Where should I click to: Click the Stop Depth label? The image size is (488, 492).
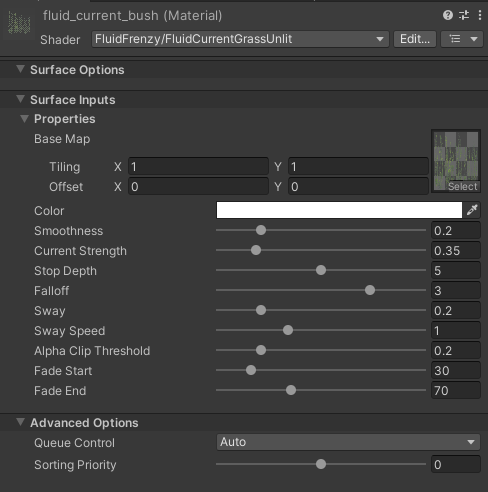tap(65, 271)
